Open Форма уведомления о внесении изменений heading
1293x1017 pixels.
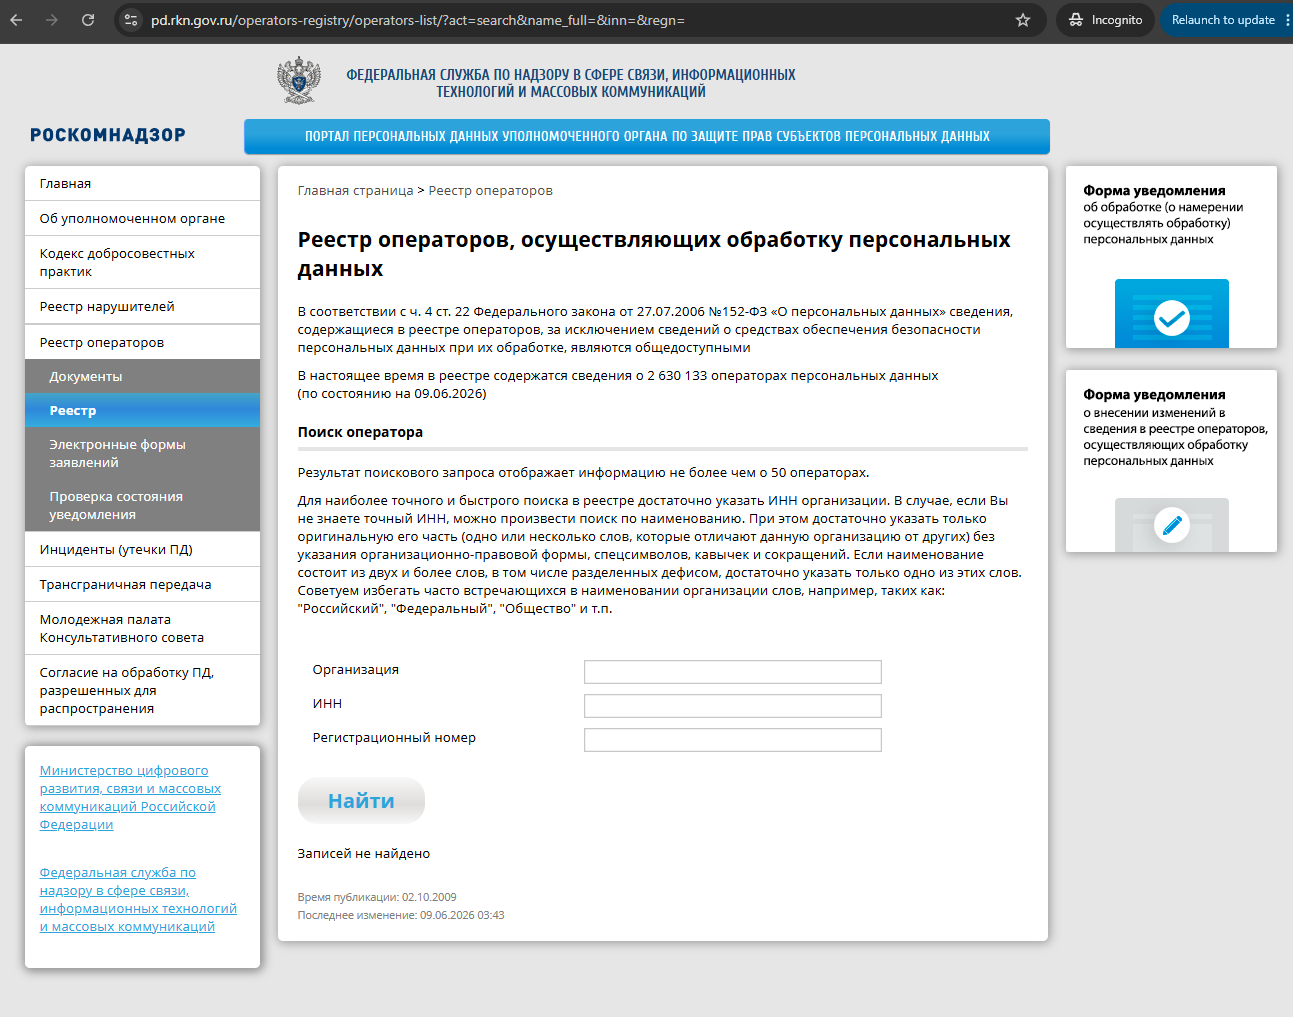[x=1175, y=428]
